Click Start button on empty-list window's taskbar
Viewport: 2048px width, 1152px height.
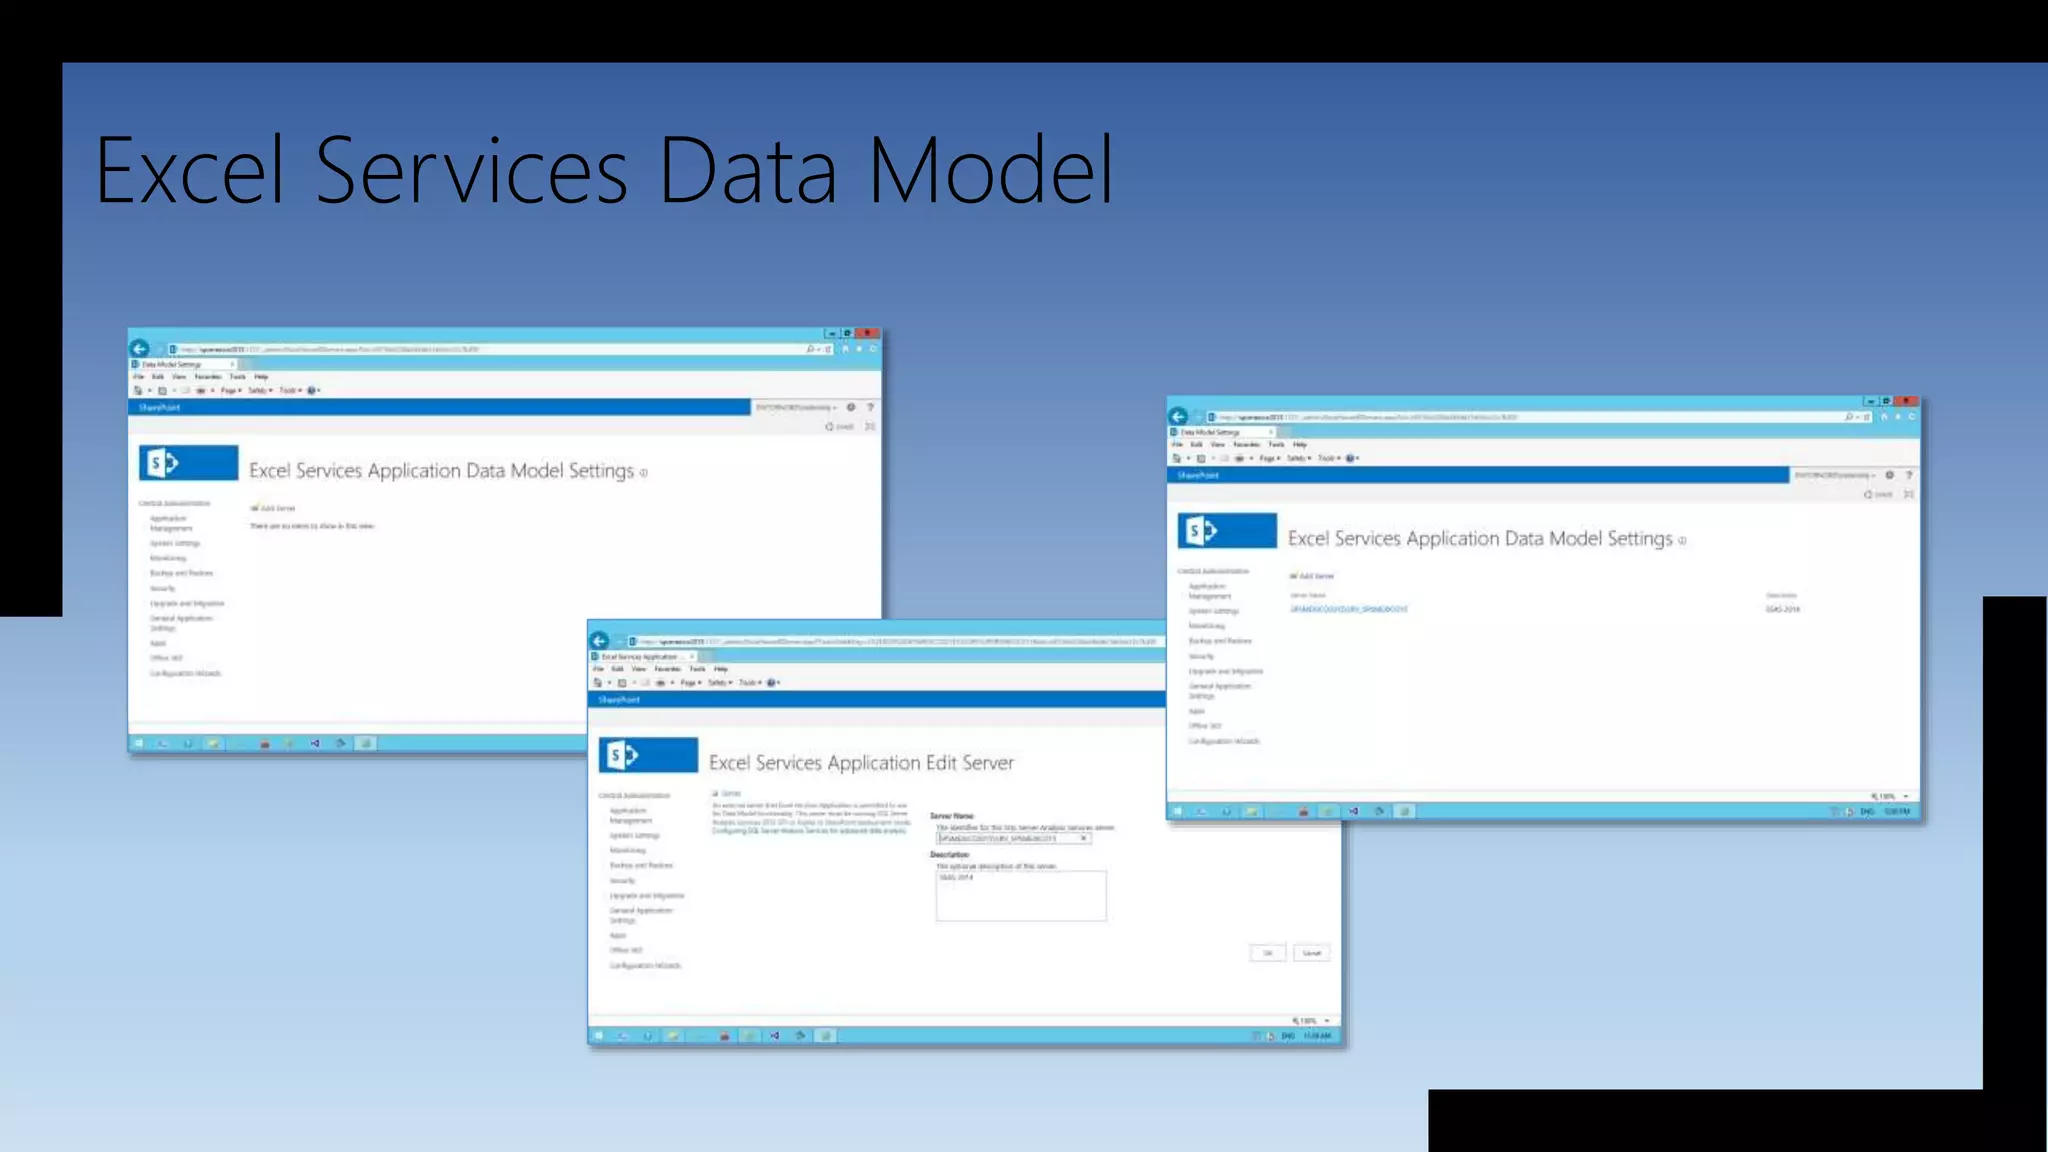139,743
